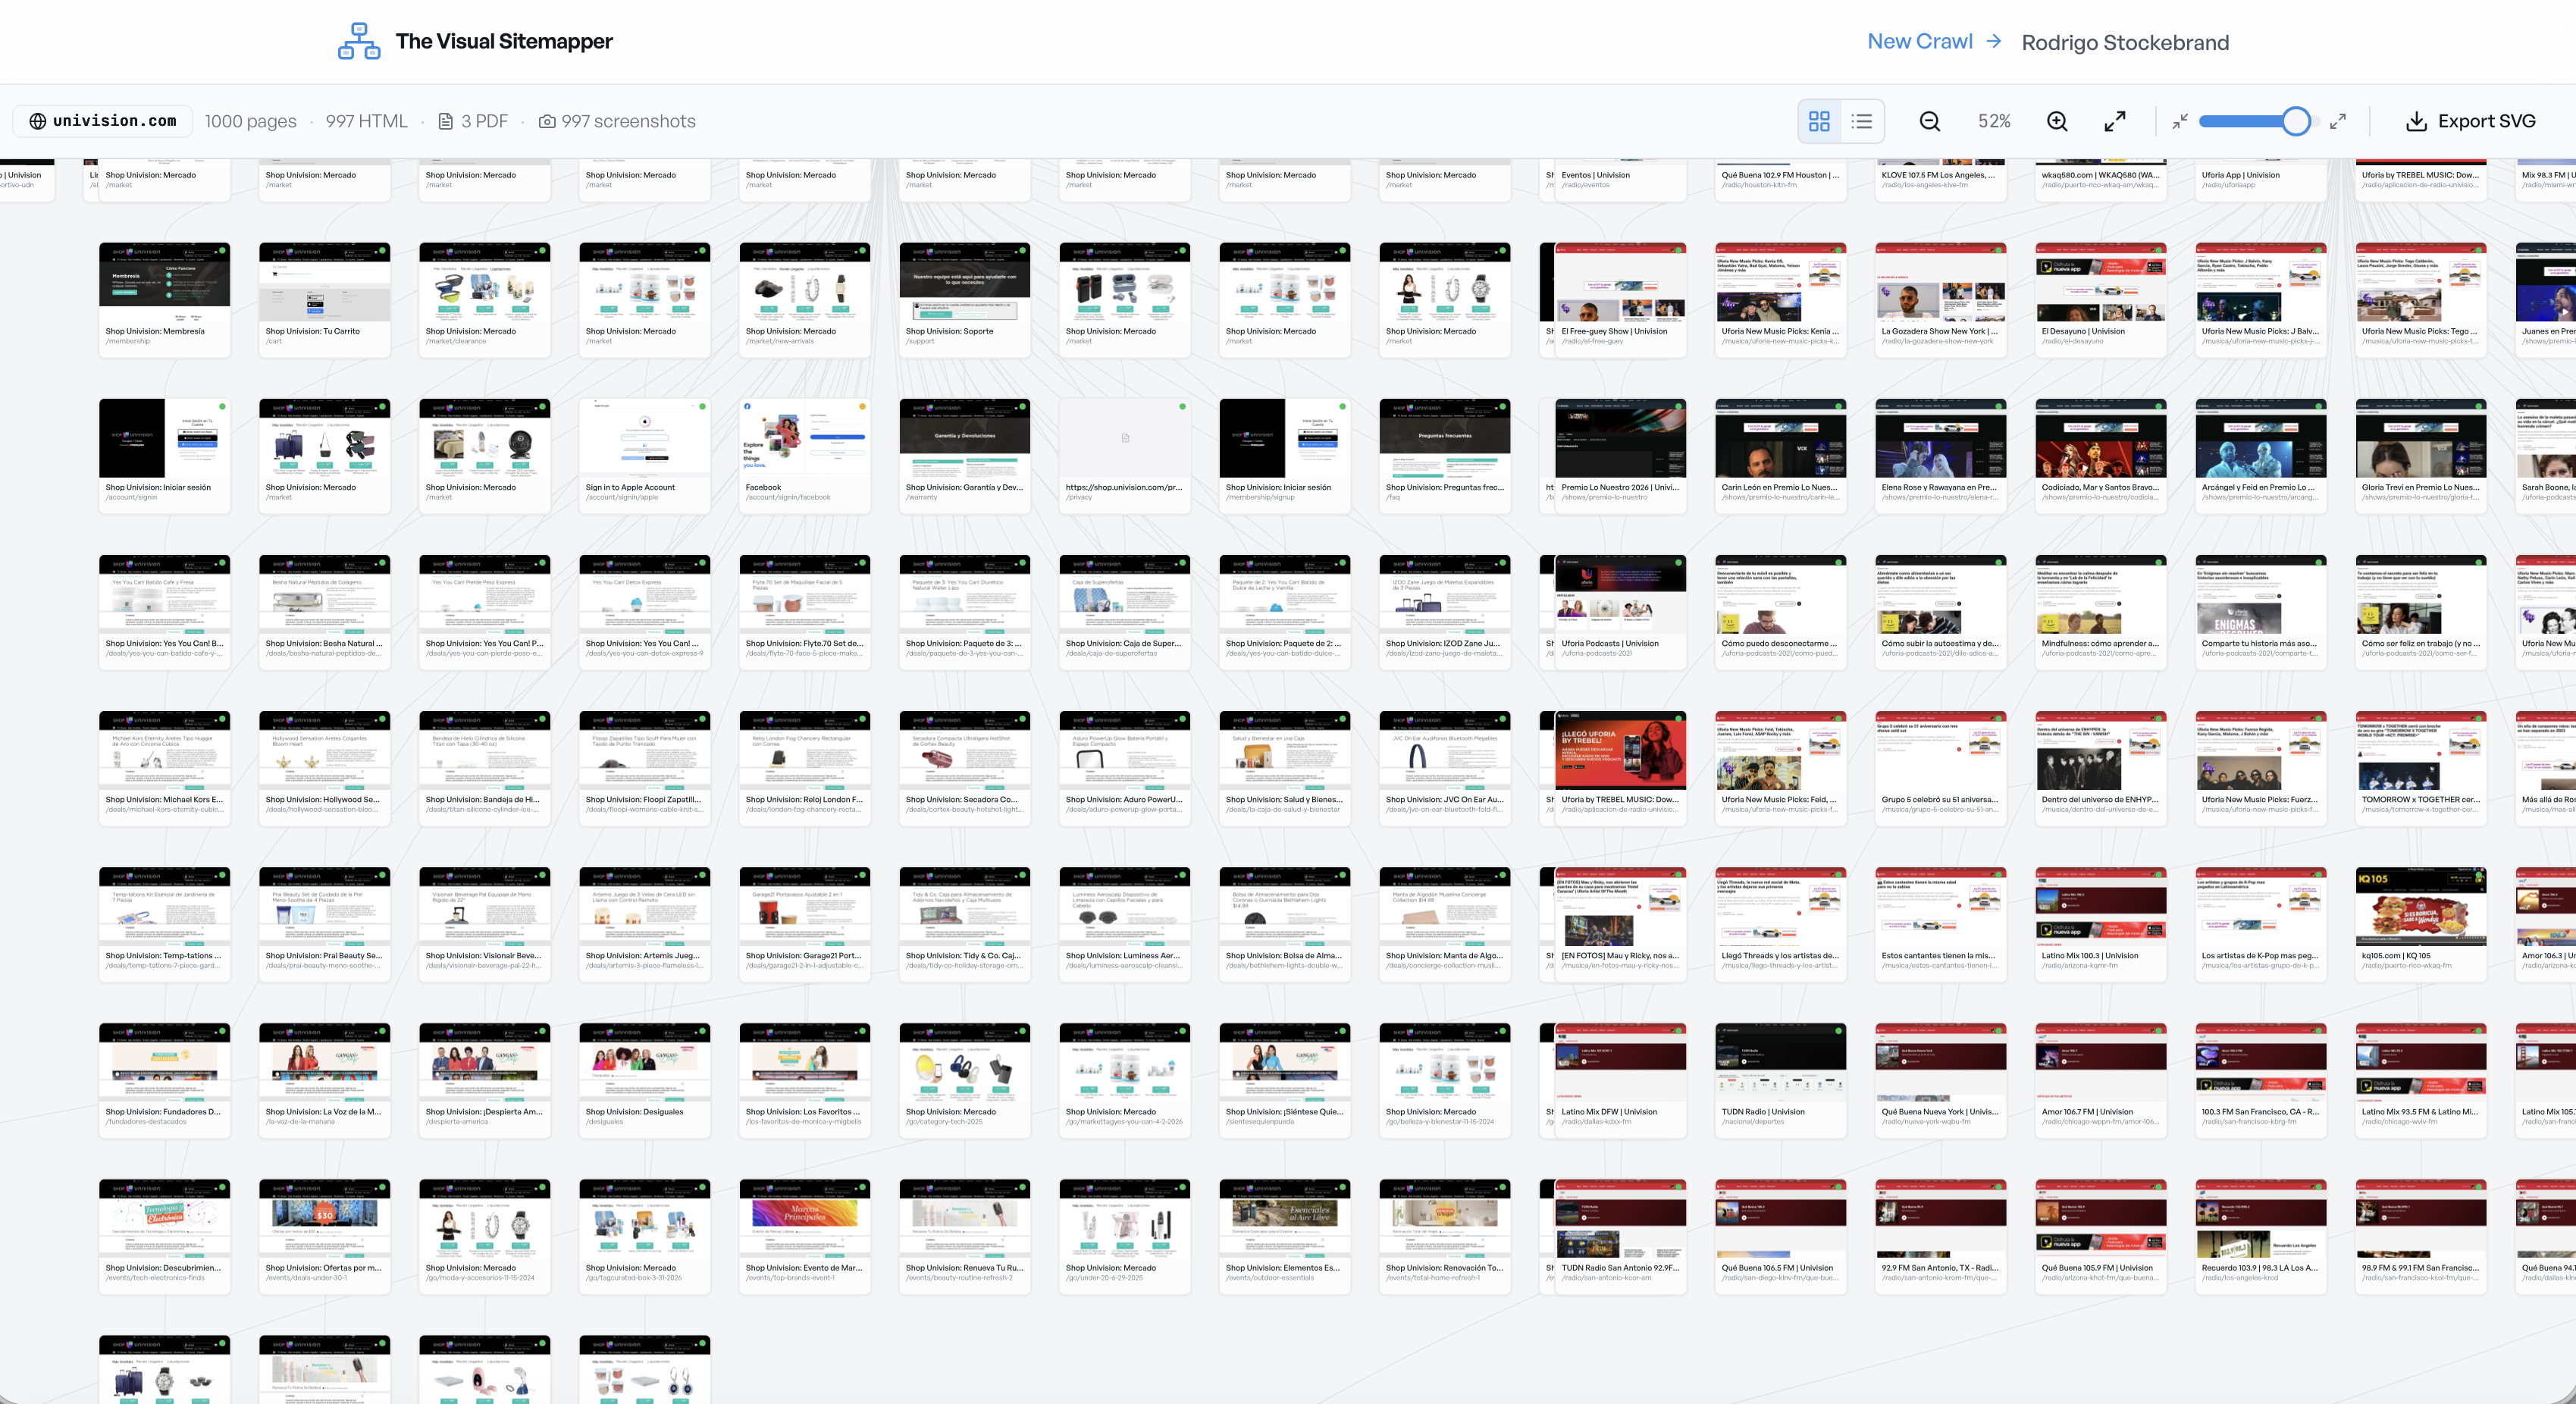Open Uforia Podcasts | Univision card

click(x=1620, y=612)
